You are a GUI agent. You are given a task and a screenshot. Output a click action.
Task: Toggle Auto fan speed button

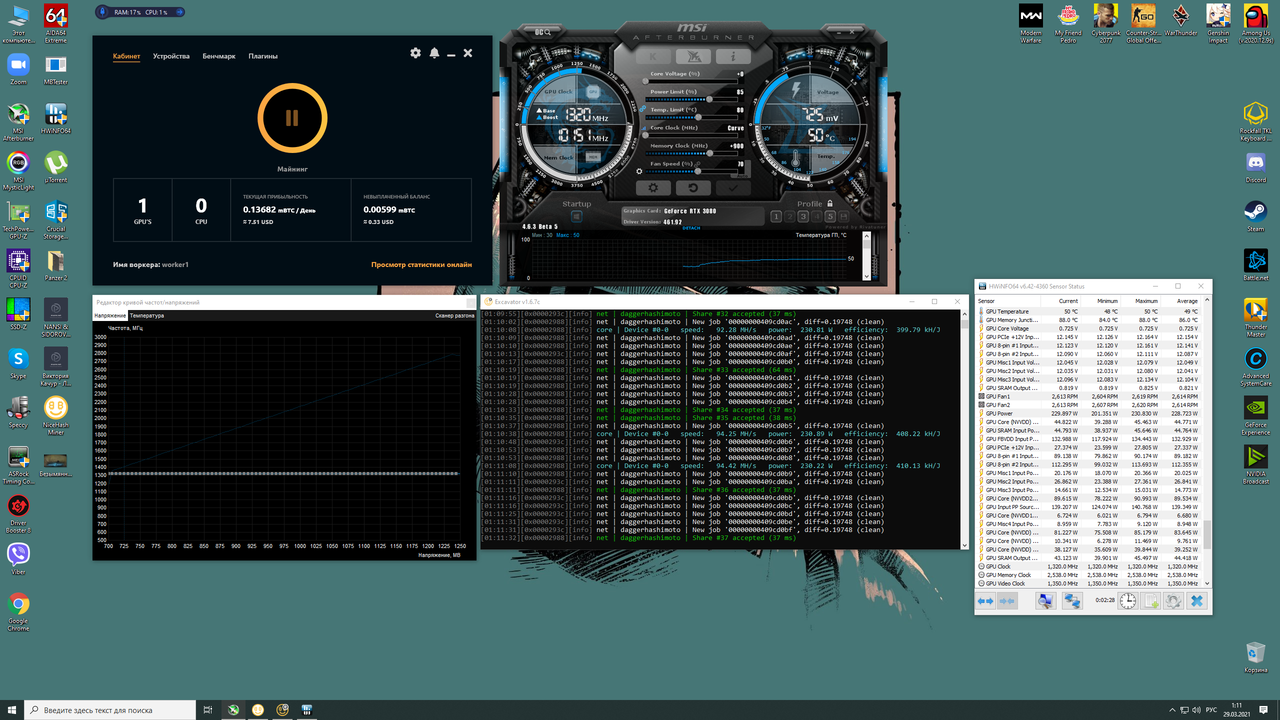(741, 176)
